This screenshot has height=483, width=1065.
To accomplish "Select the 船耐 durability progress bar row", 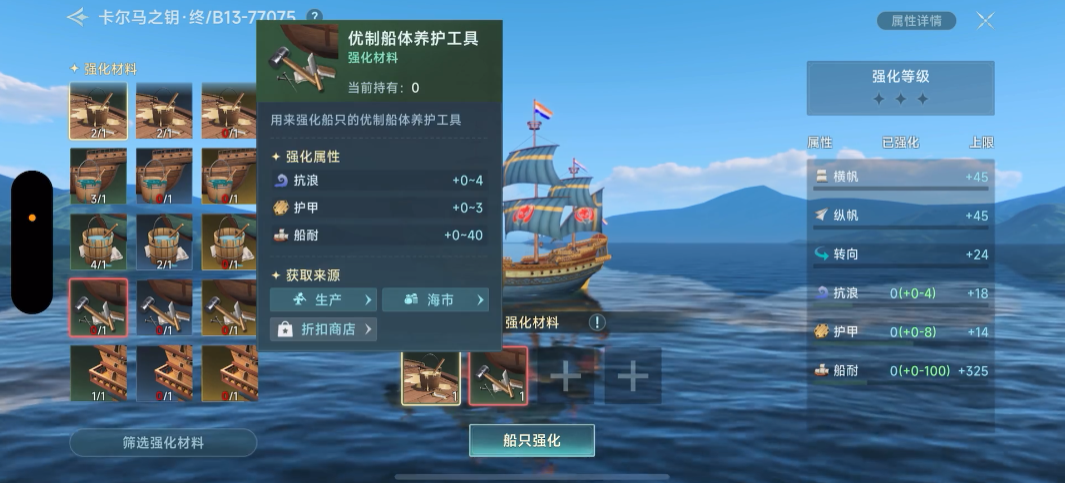I will [x=901, y=373].
